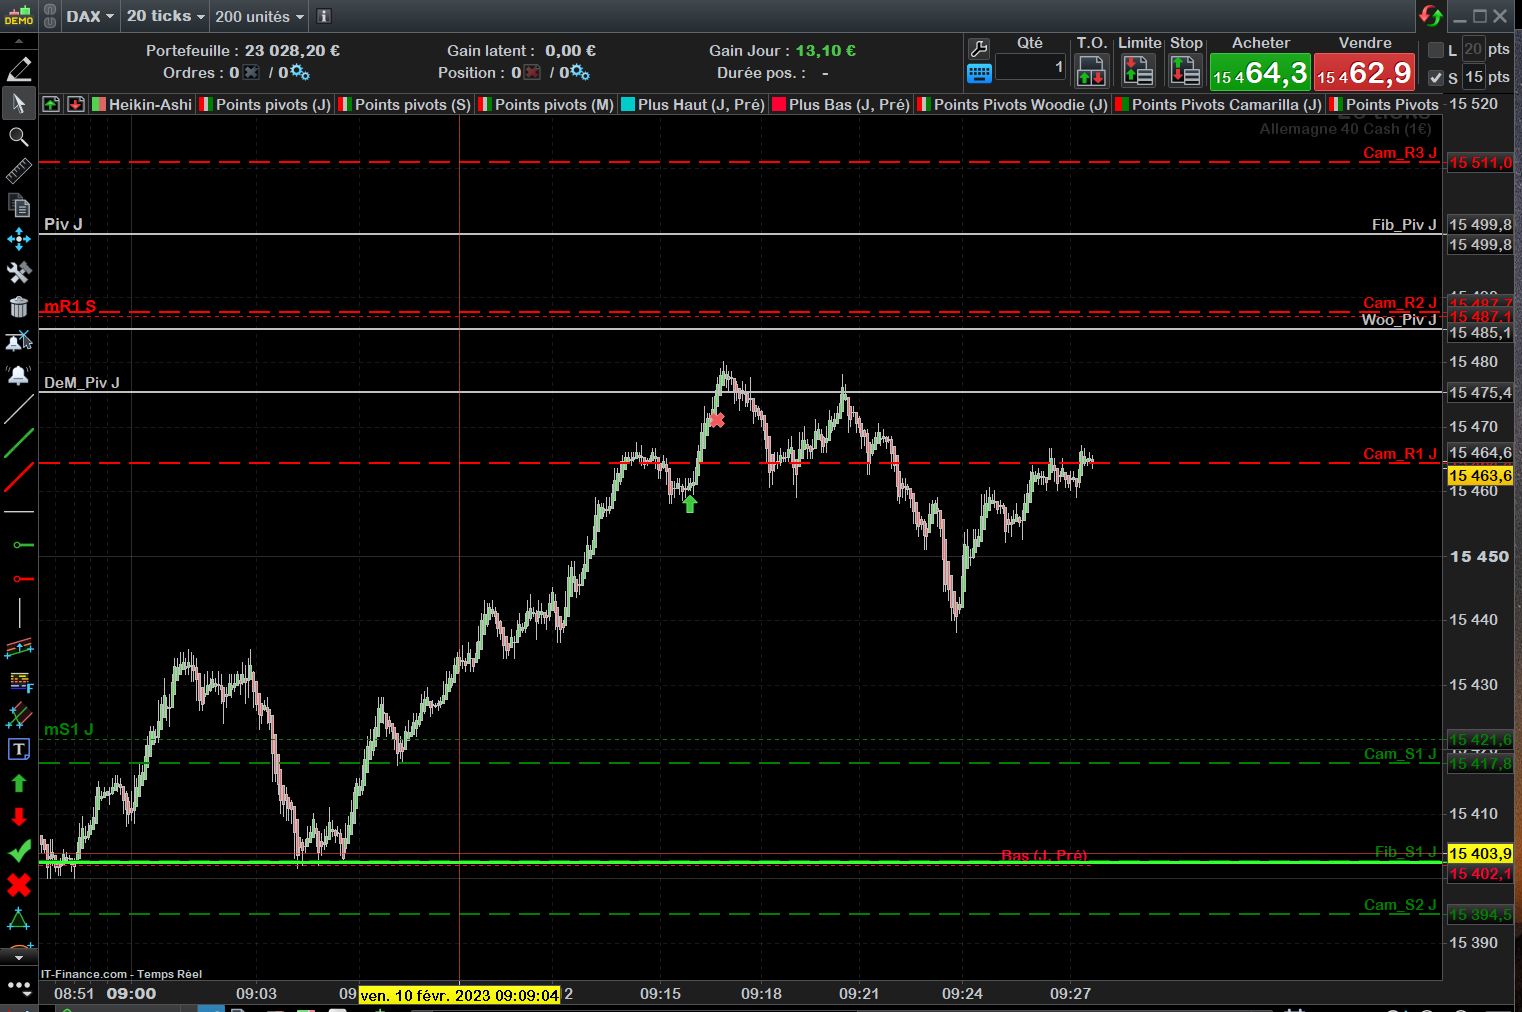Open the Plus Bas (J, Pré) tab
Screen dimensions: 1522x1012
(x=841, y=104)
